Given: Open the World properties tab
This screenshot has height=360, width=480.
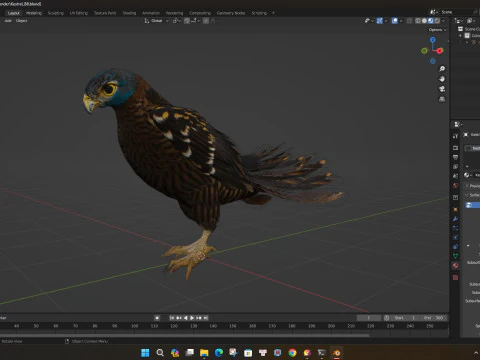Looking at the screenshot, I should [x=456, y=185].
